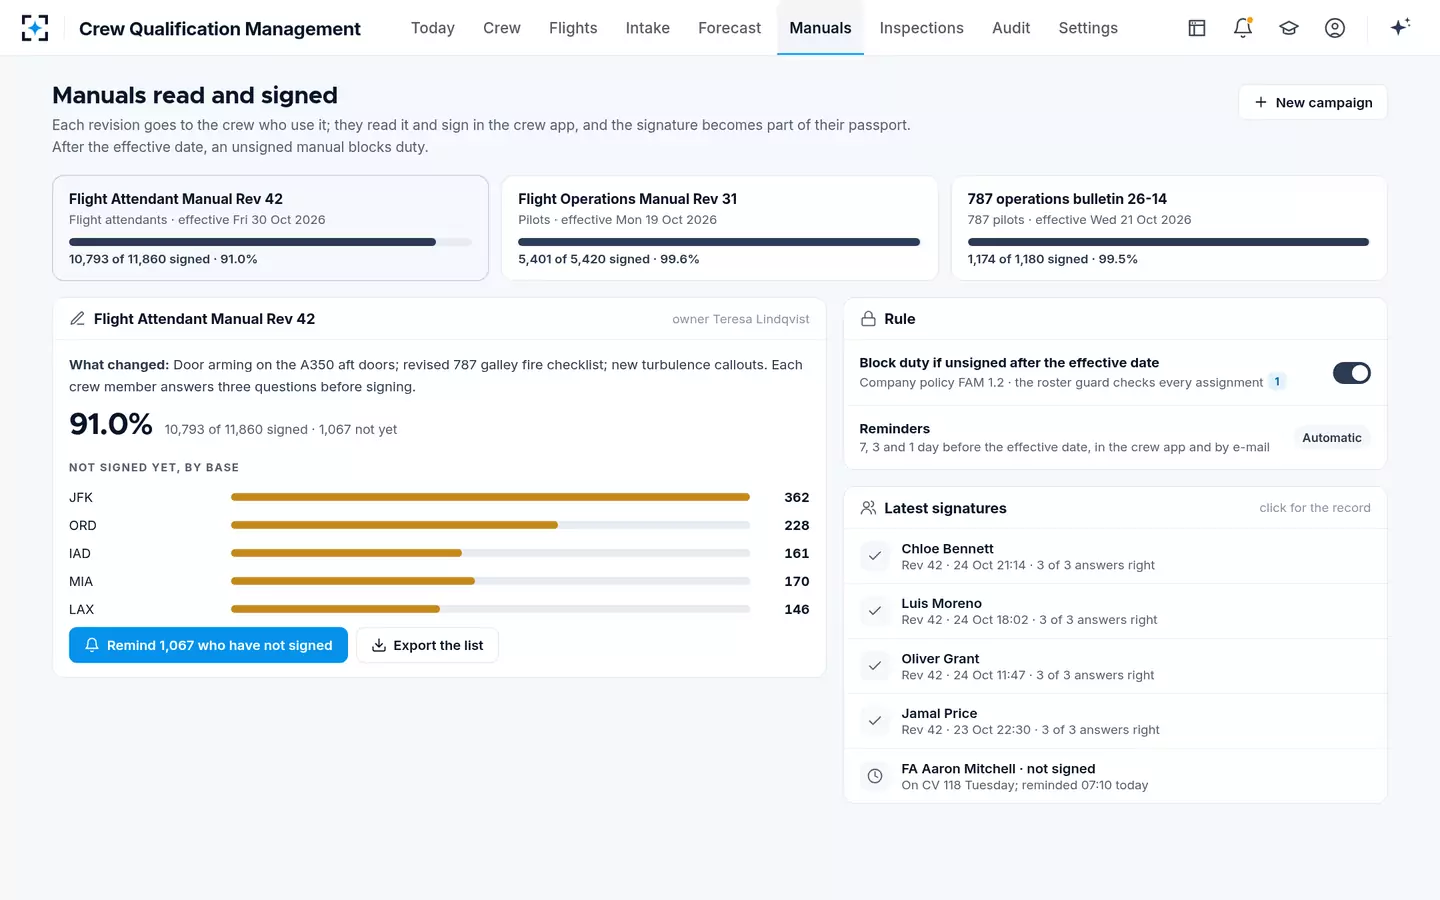Image resolution: width=1440 pixels, height=900 pixels.
Task: Click the people icon by Latest signatures
Action: tap(868, 508)
